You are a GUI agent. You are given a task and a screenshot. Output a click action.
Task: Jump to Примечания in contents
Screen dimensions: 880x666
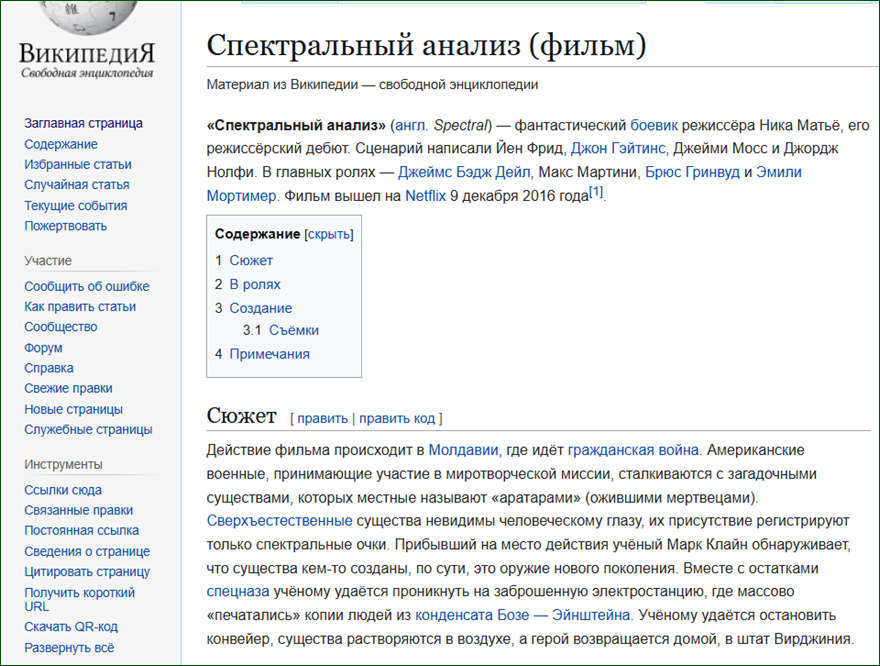pyautogui.click(x=269, y=354)
